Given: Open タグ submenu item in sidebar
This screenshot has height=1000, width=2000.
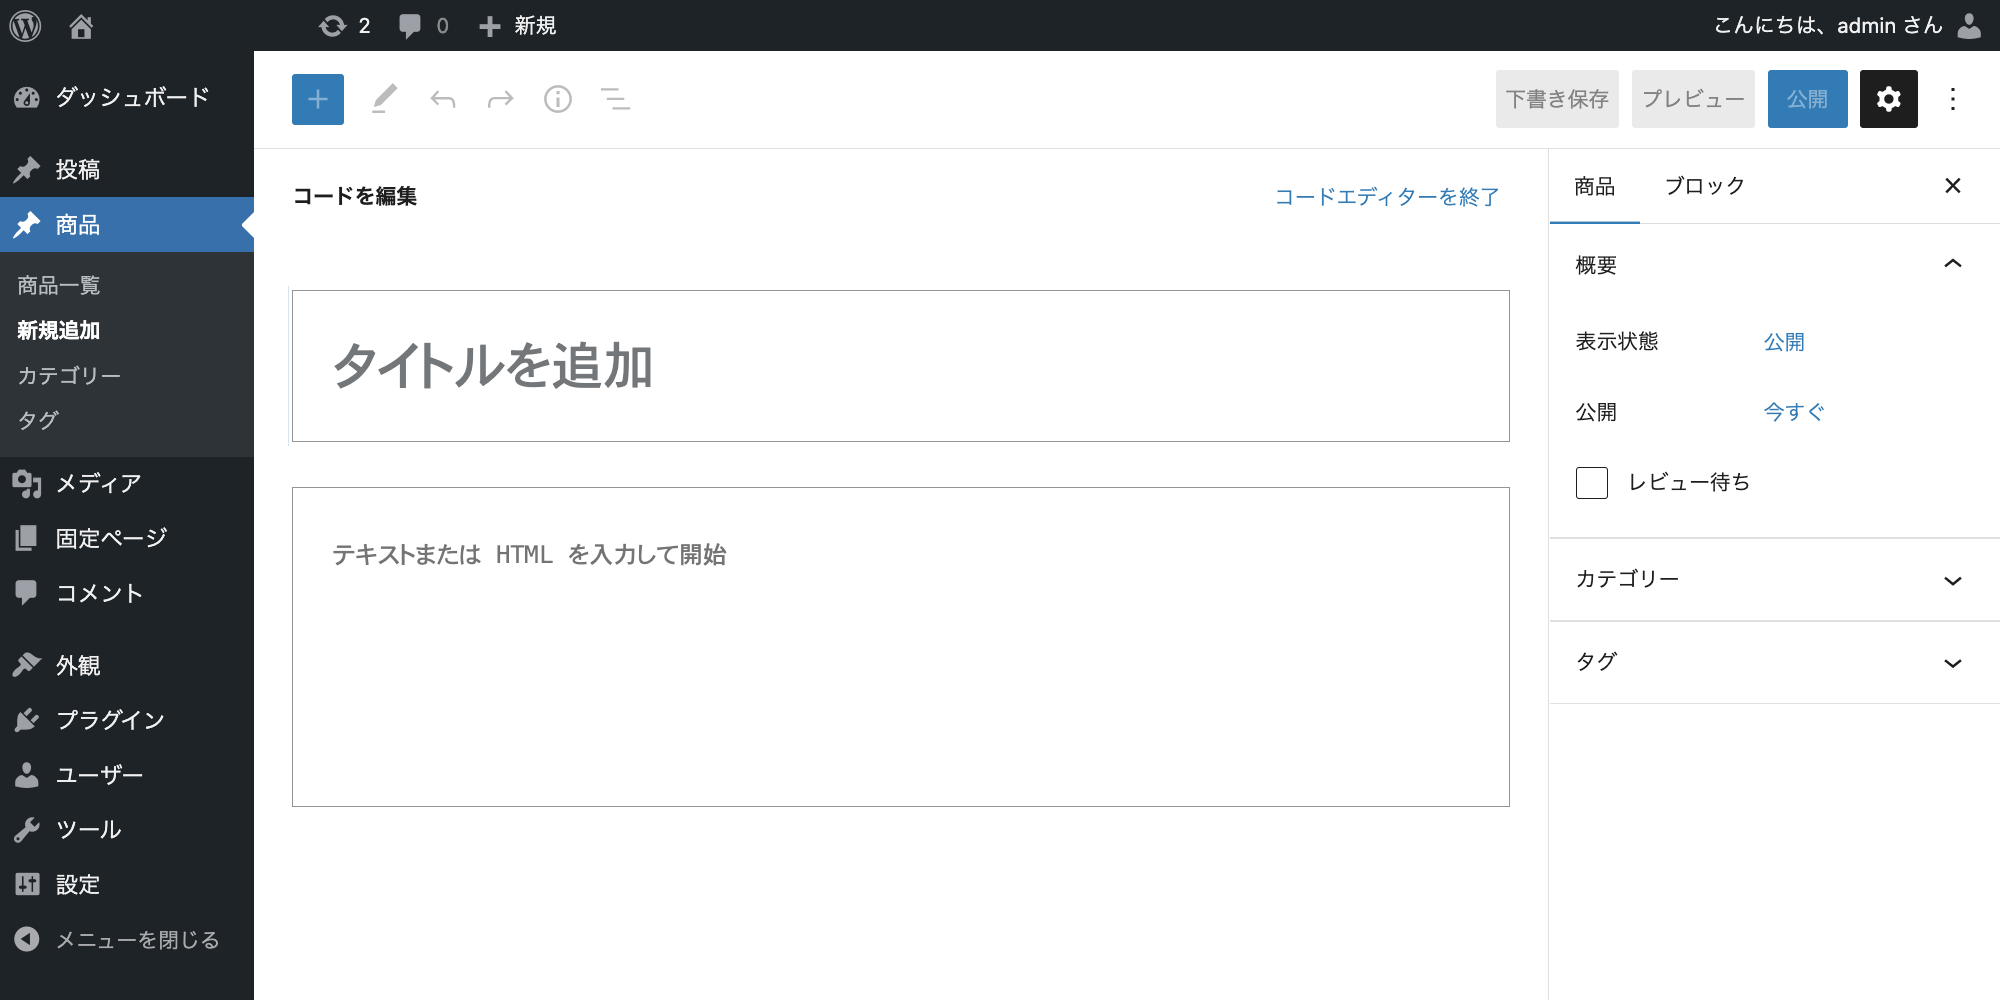Looking at the screenshot, I should pos(38,420).
